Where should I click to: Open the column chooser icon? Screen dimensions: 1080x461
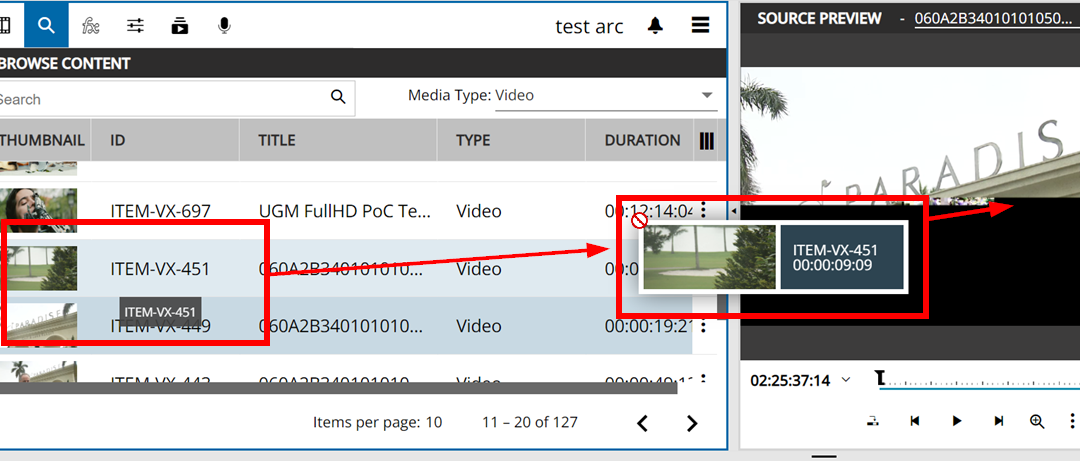pyautogui.click(x=707, y=141)
